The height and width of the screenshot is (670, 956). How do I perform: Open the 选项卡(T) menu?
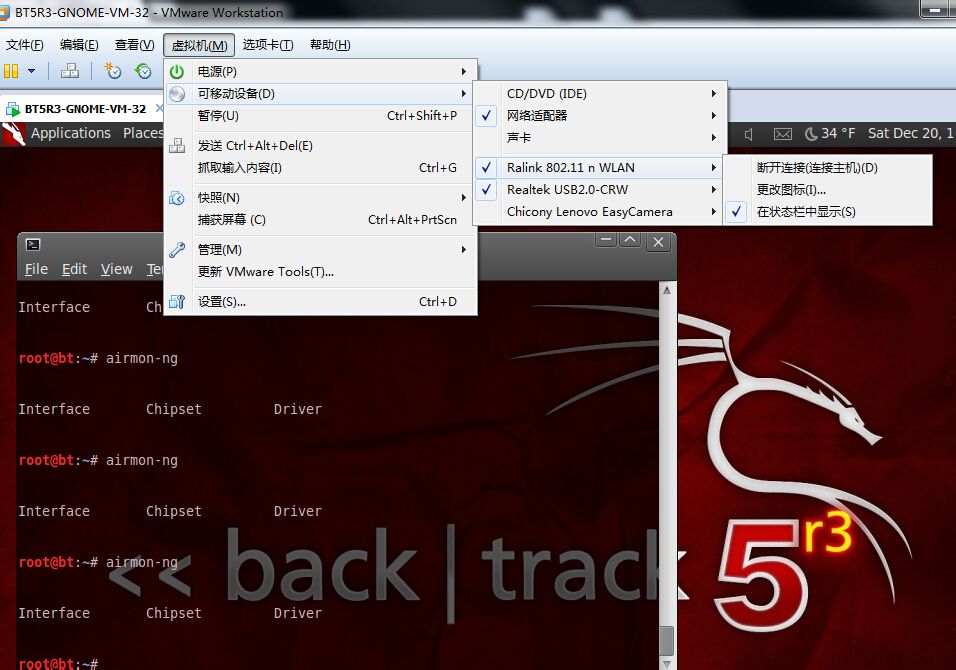coord(268,45)
